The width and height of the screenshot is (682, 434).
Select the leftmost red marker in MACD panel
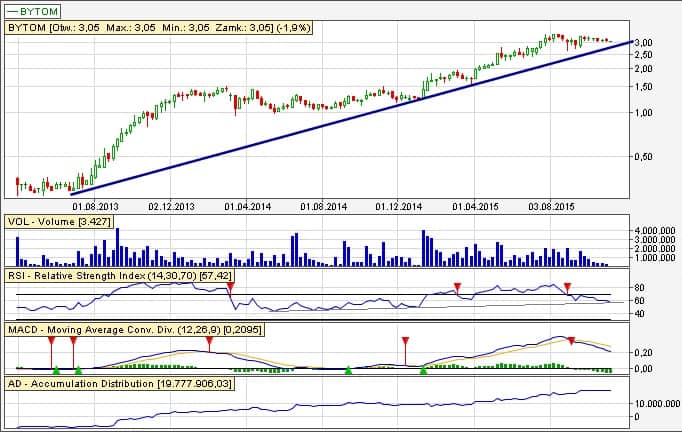[50, 342]
